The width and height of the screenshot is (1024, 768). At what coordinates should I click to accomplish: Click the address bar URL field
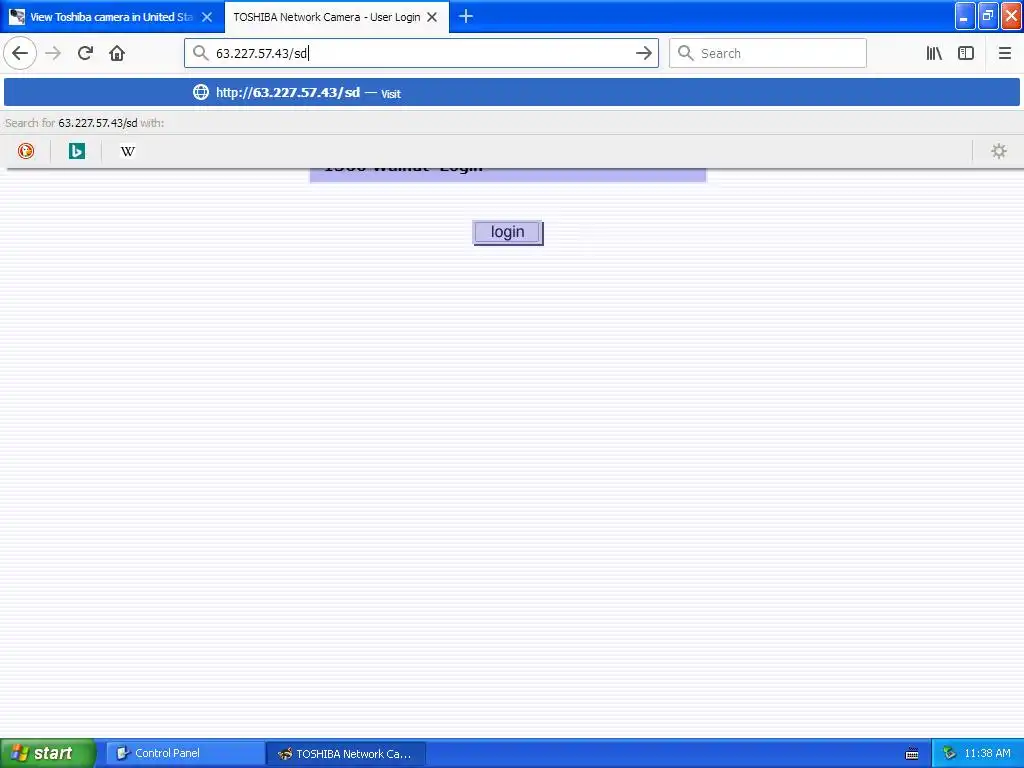pyautogui.click(x=421, y=54)
